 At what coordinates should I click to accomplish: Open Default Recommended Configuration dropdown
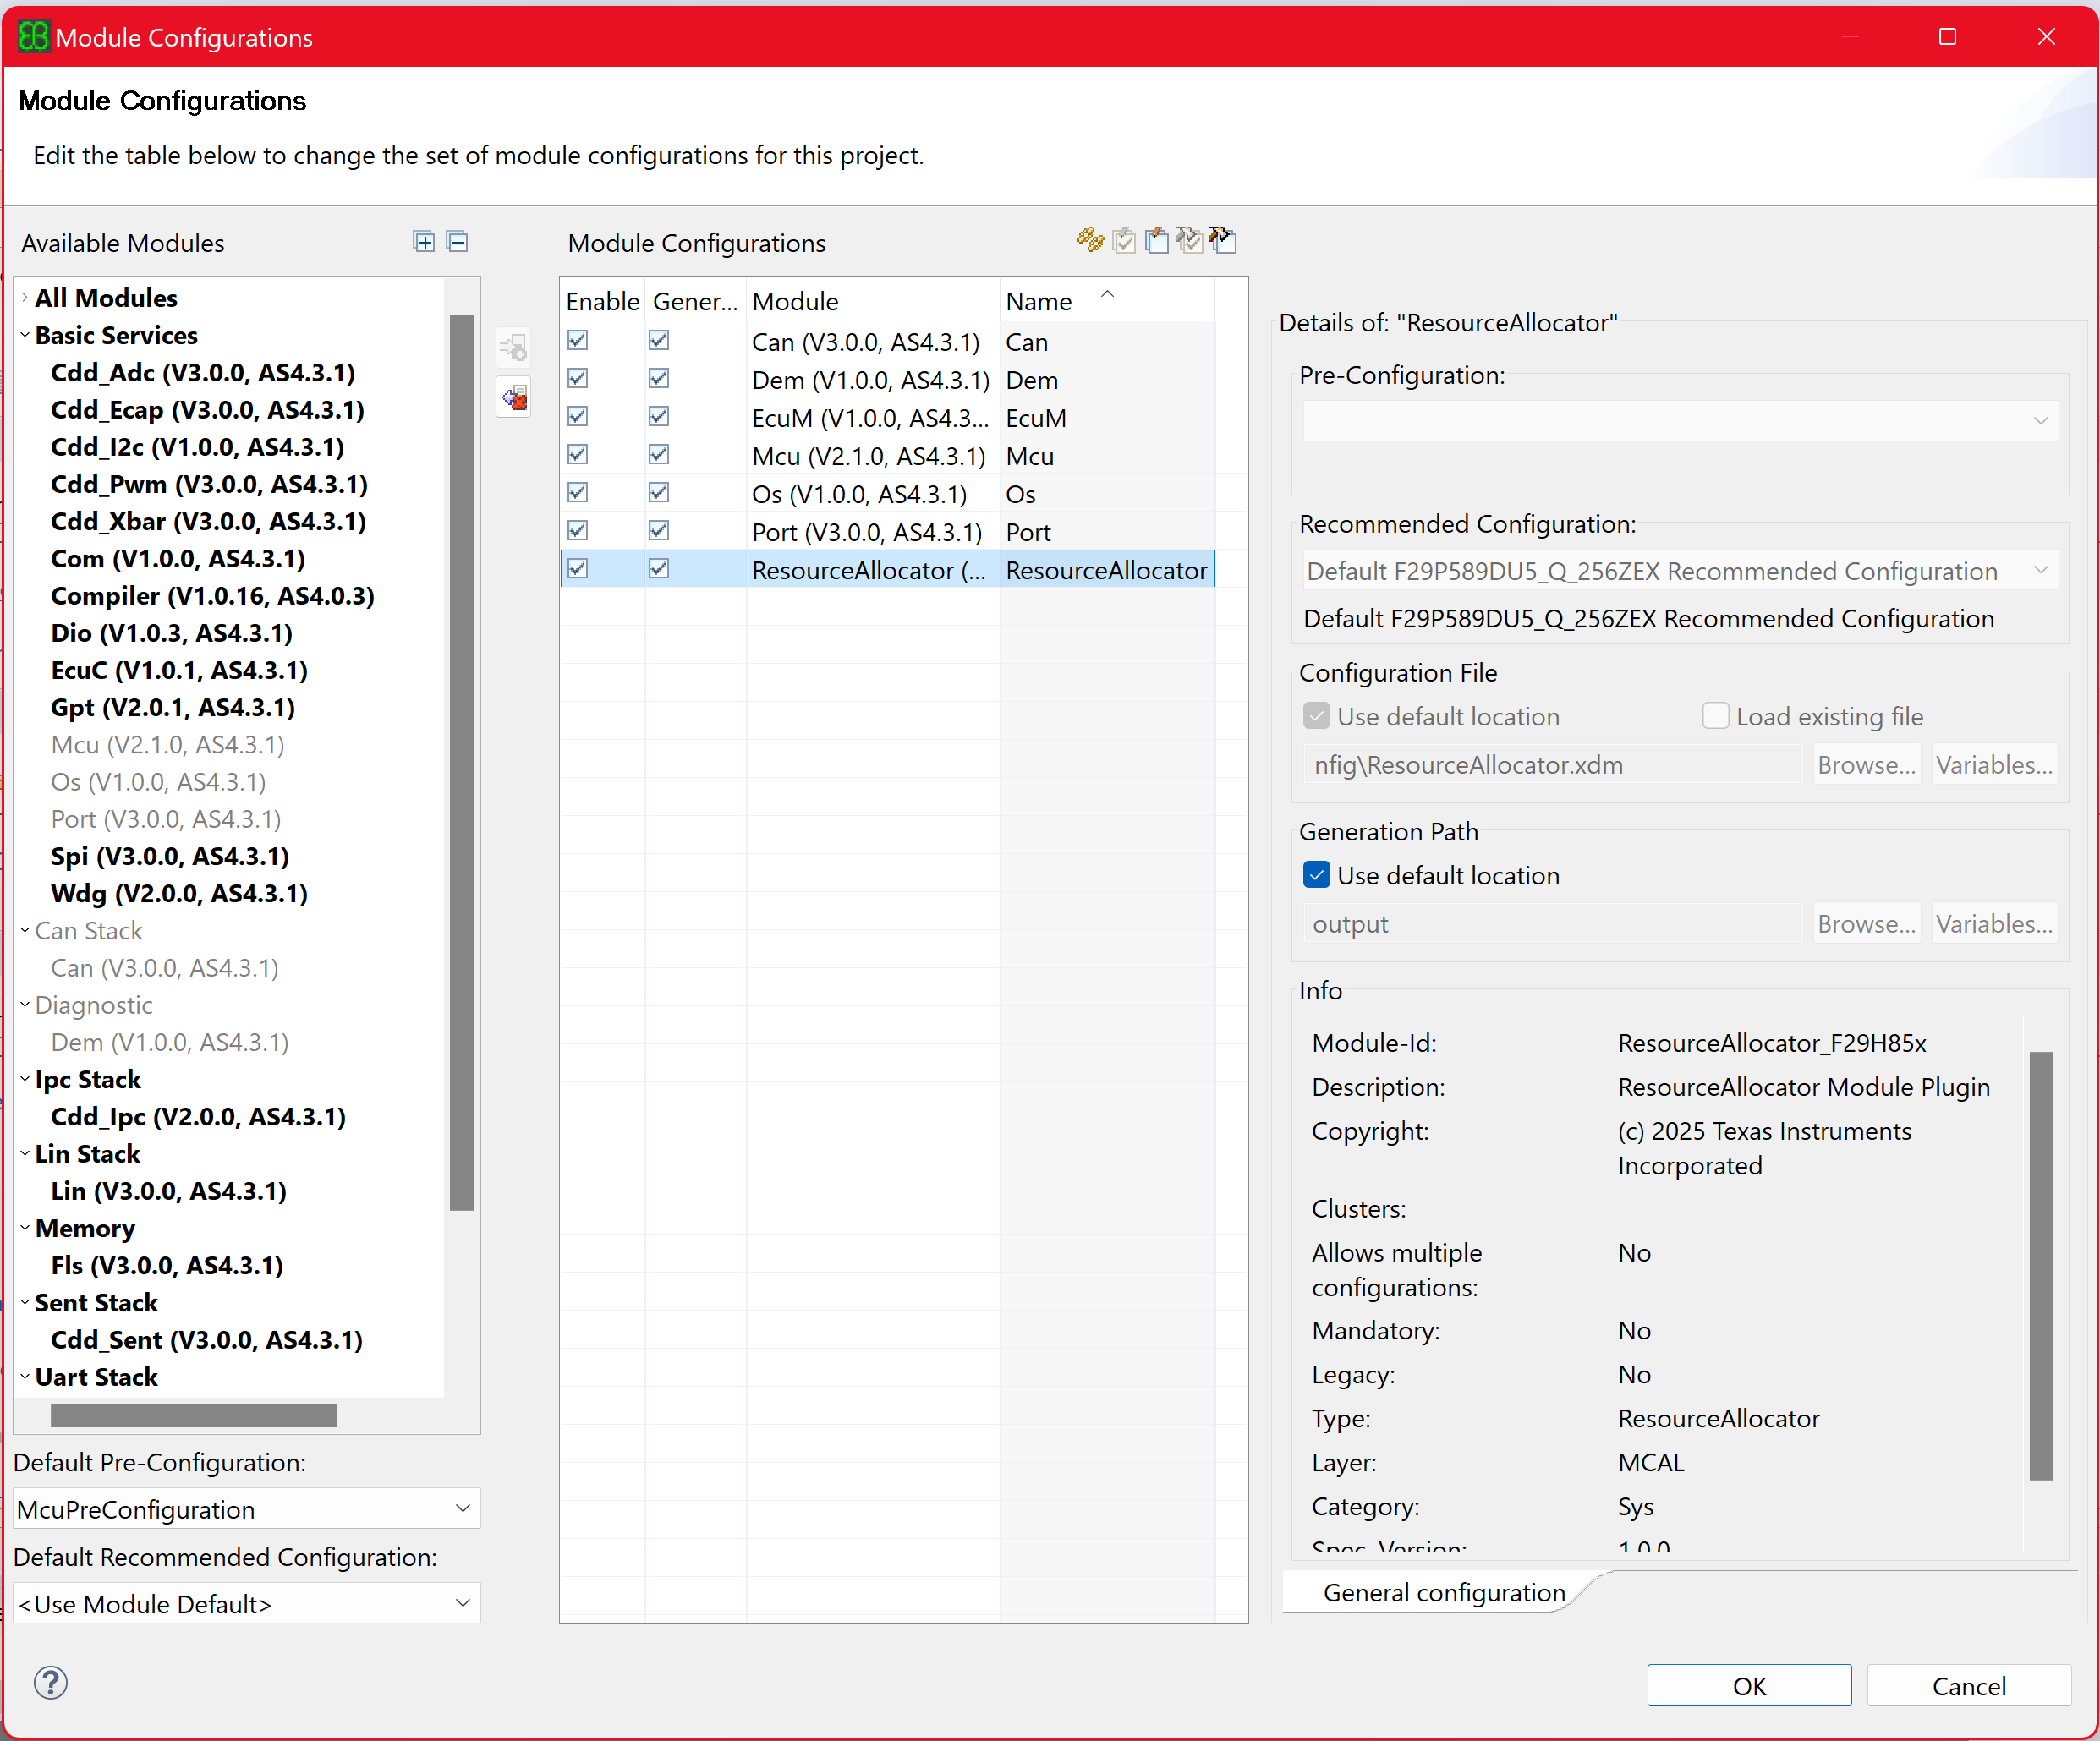[246, 1603]
